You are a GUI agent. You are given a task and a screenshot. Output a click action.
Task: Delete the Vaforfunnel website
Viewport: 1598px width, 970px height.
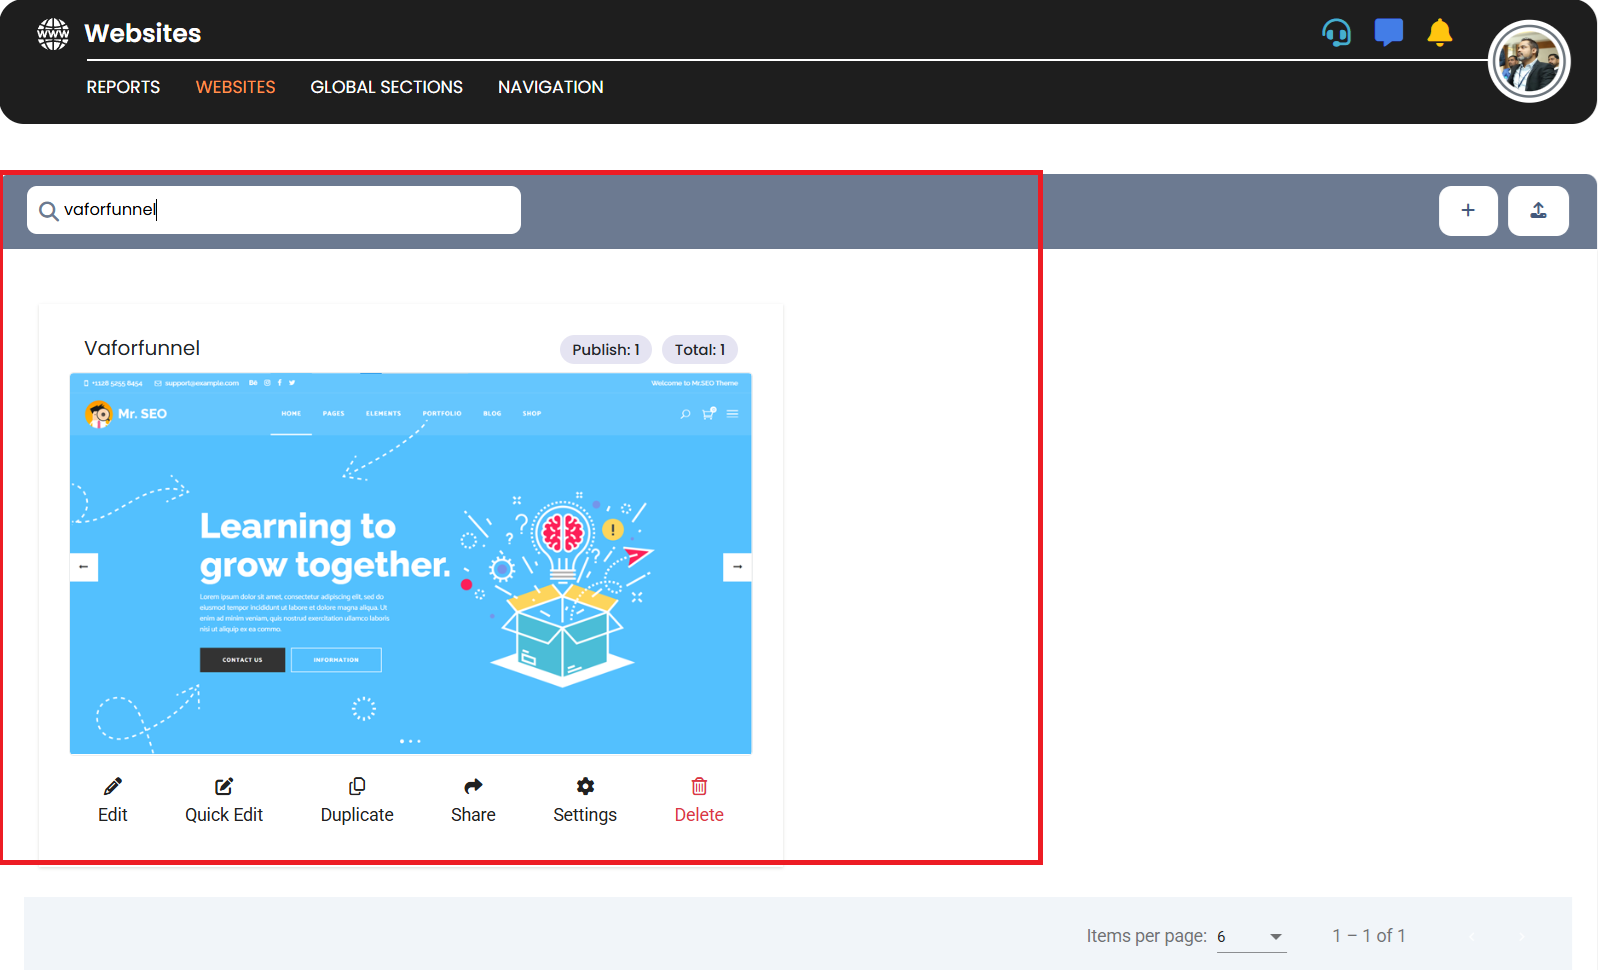point(699,800)
